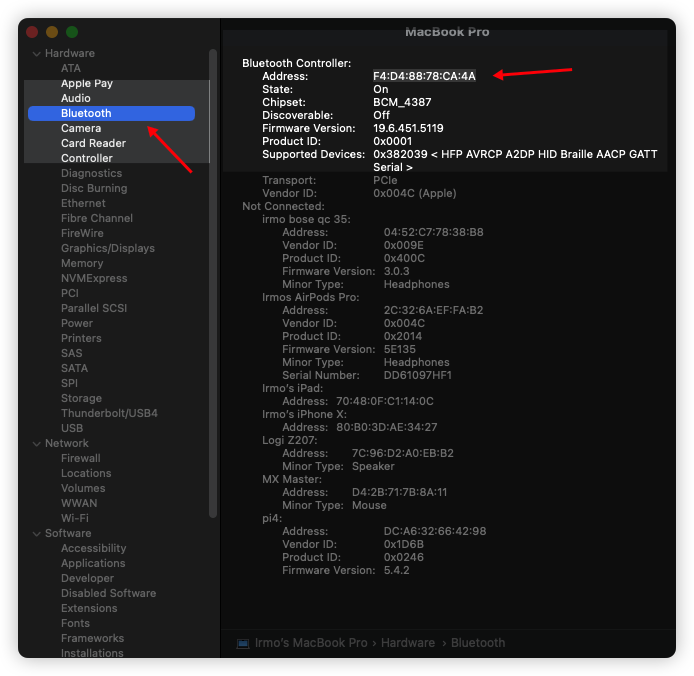The width and height of the screenshot is (694, 676).
Task: Open NVMExpress entry
Action: click(94, 278)
